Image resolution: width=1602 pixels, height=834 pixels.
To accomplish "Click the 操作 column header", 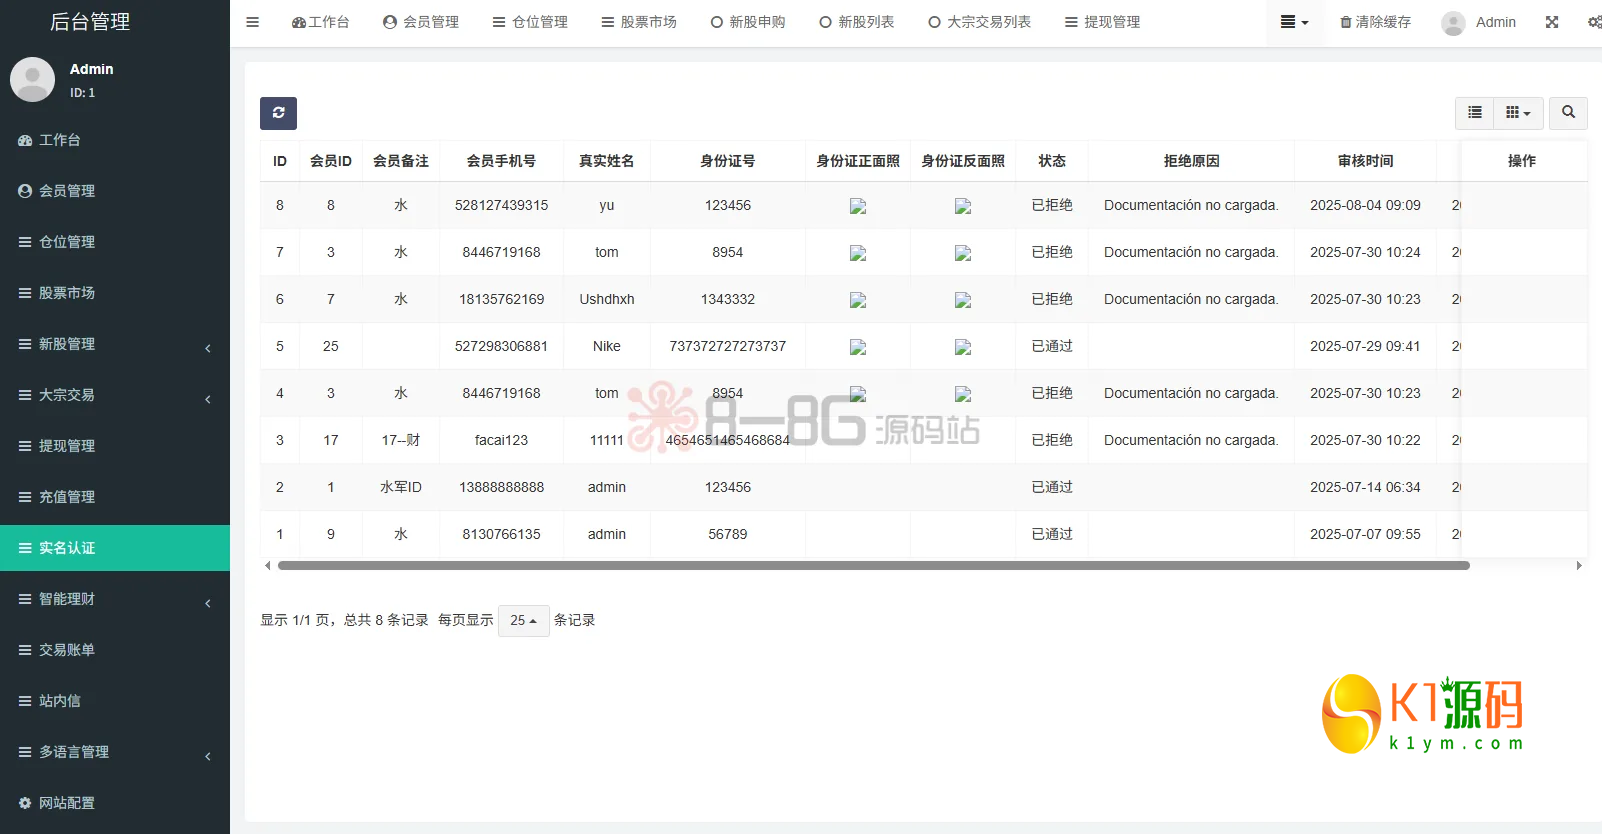I will (x=1522, y=161).
